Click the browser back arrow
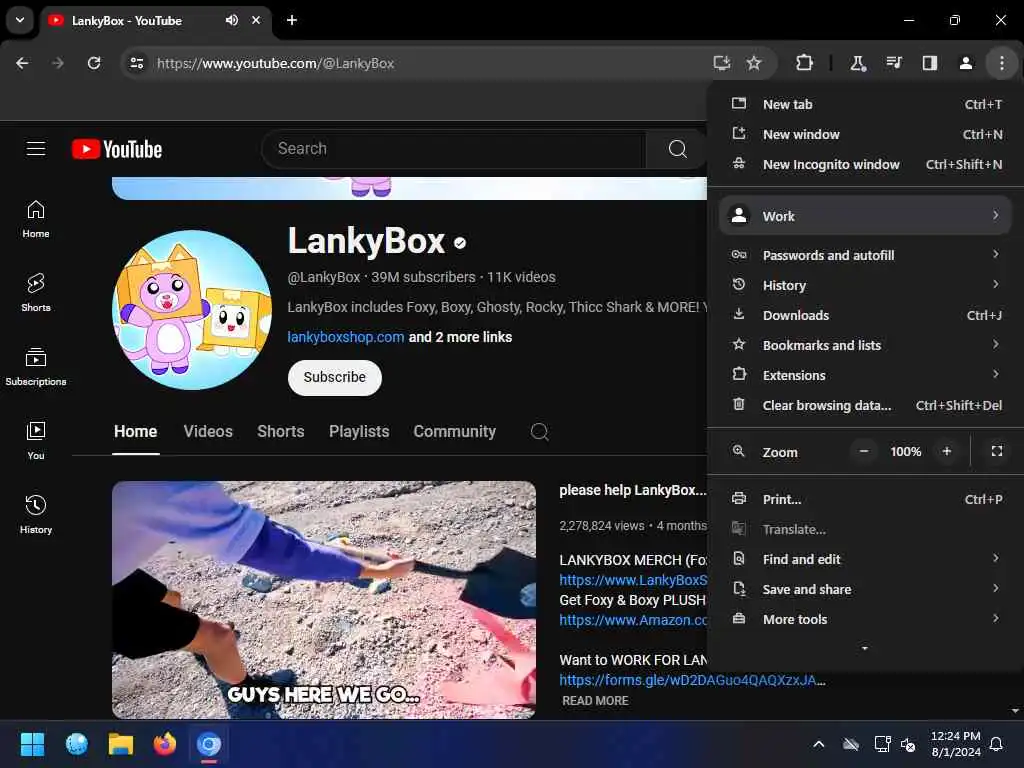 tap(22, 63)
